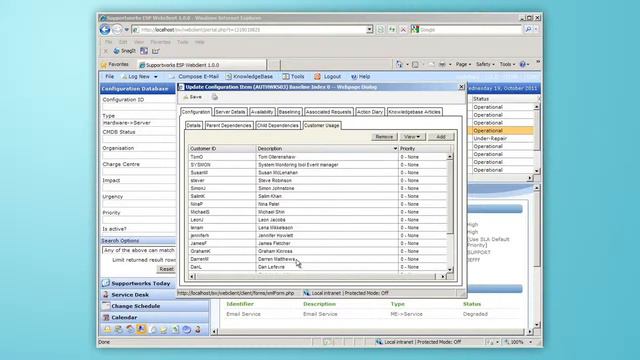Viewport: 640px width, 360px height.
Task: Click the IE Home icon in command bar
Action: tap(399, 64)
